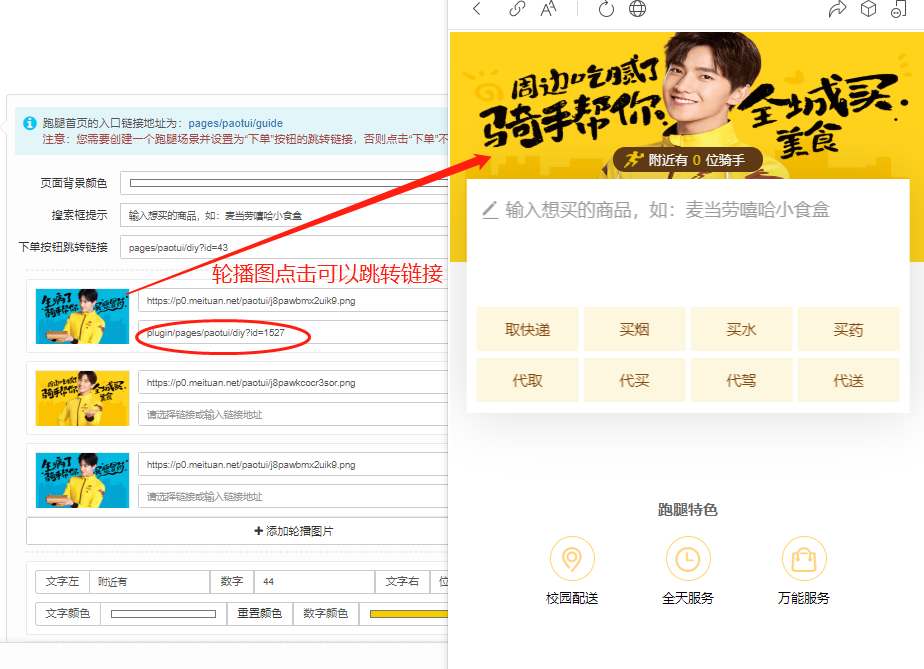Click the 重置颜色 button
The width and height of the screenshot is (924, 669).
click(259, 614)
